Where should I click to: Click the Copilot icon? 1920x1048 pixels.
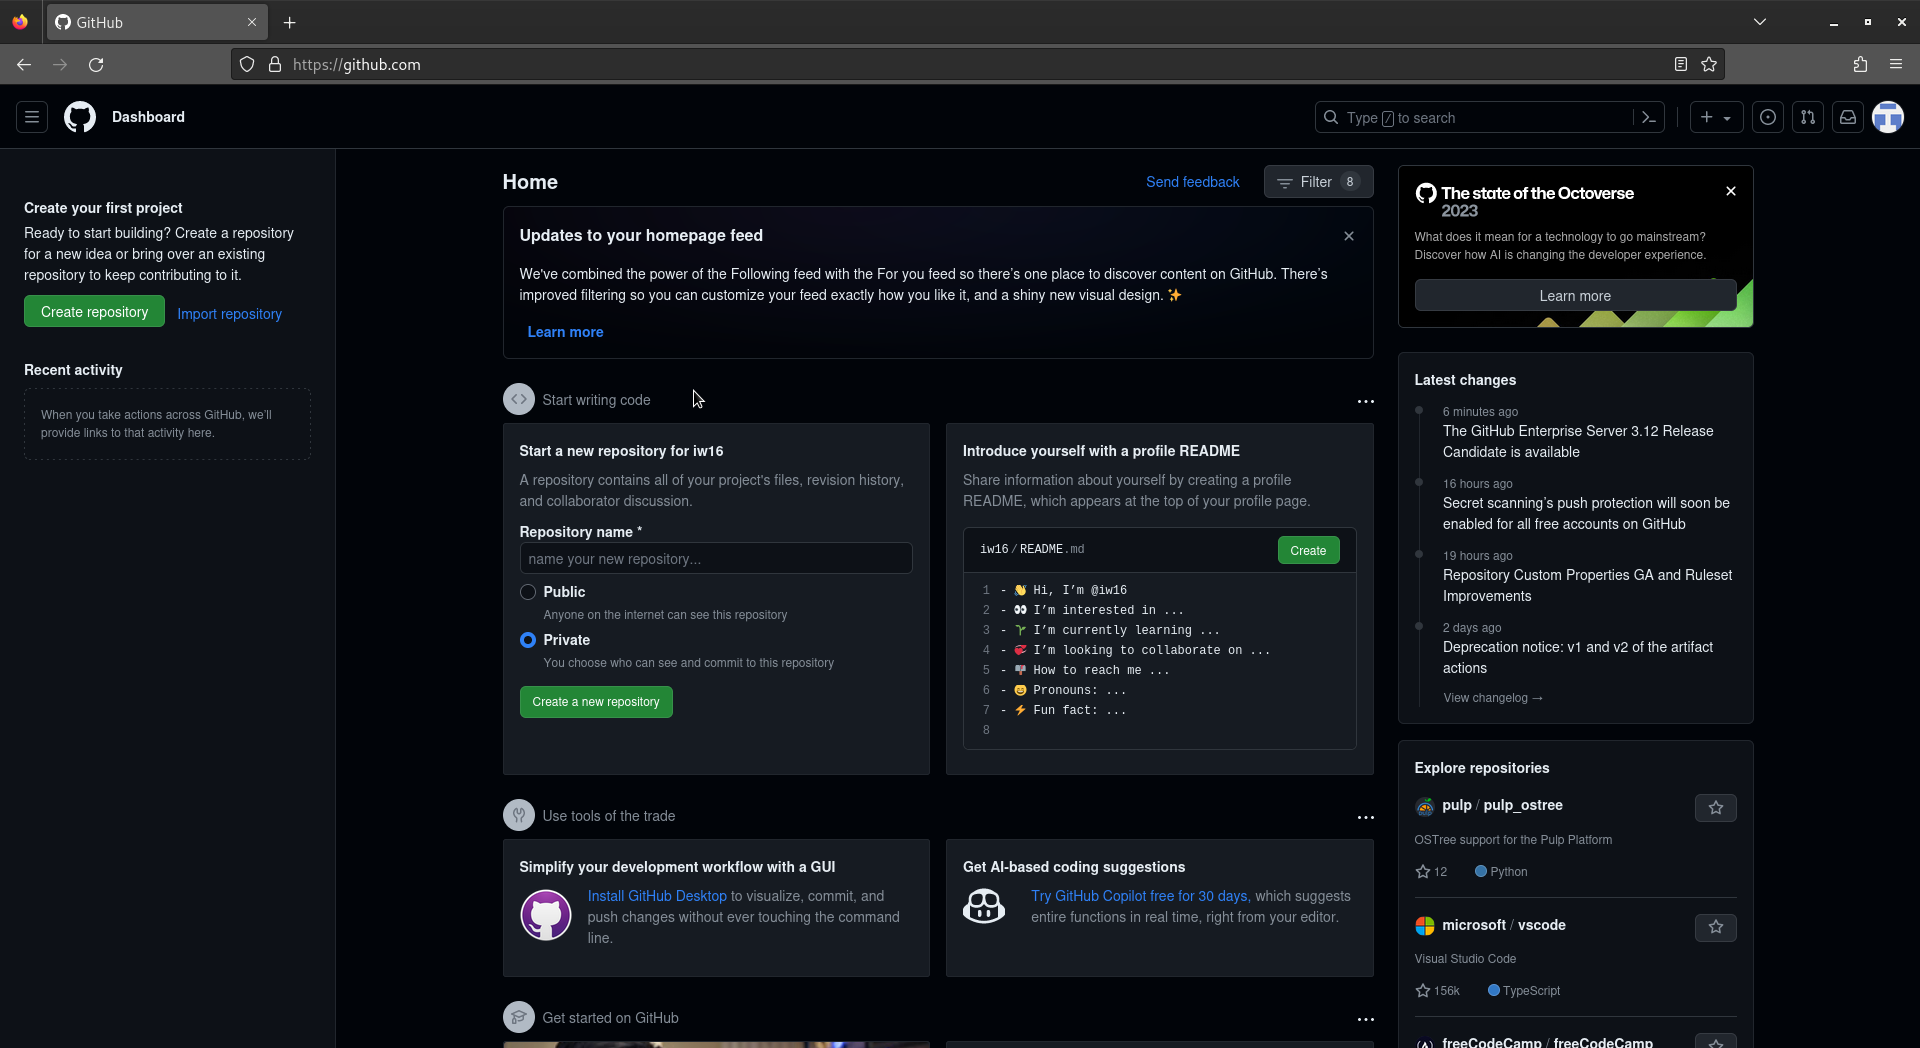point(984,906)
